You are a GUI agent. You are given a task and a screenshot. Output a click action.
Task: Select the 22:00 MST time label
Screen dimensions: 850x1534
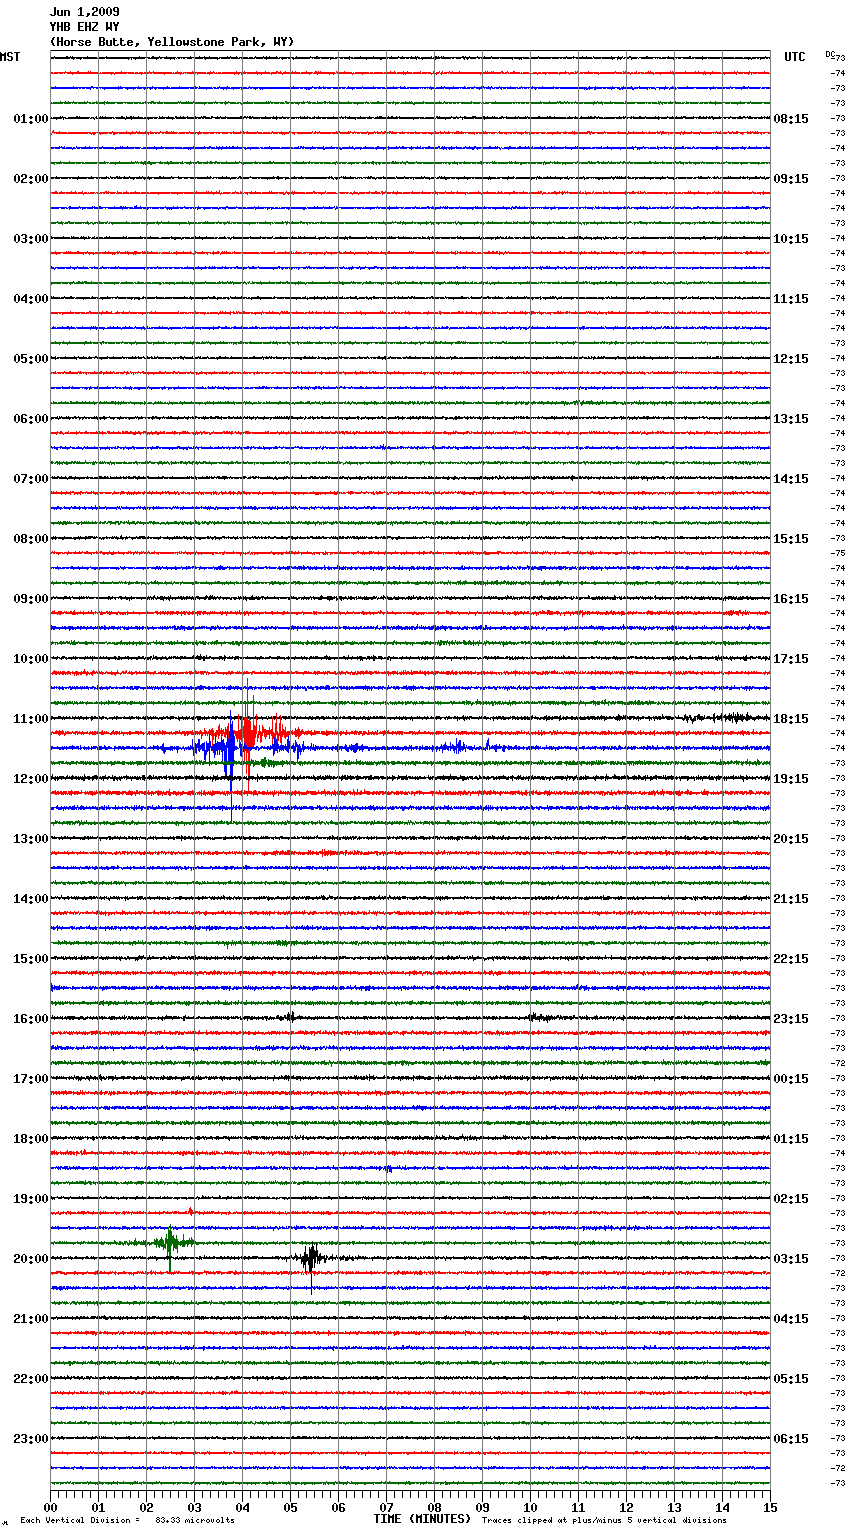(x=31, y=1379)
